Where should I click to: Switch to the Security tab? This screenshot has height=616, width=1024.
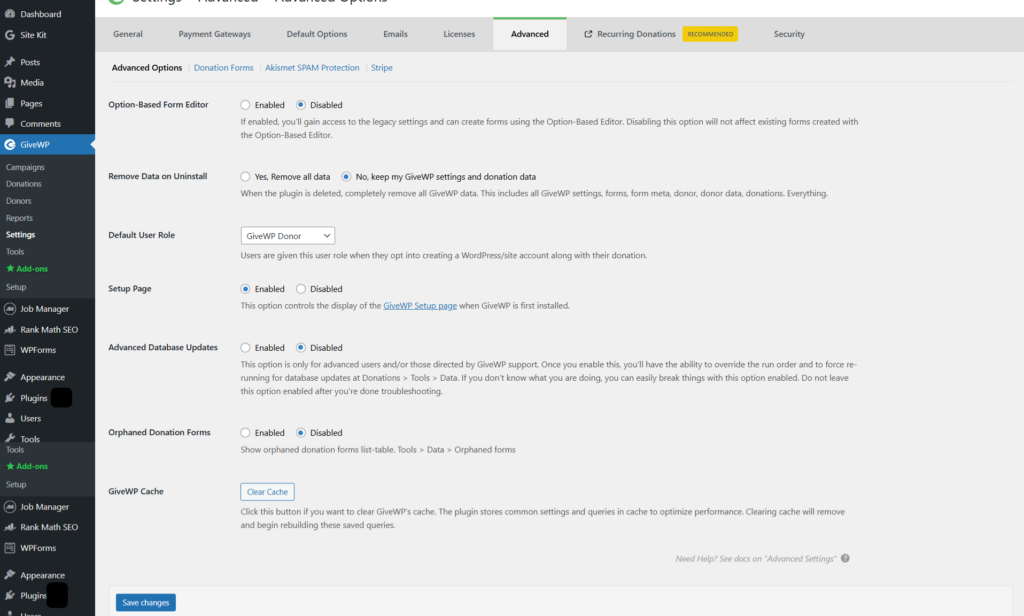pyautogui.click(x=789, y=34)
